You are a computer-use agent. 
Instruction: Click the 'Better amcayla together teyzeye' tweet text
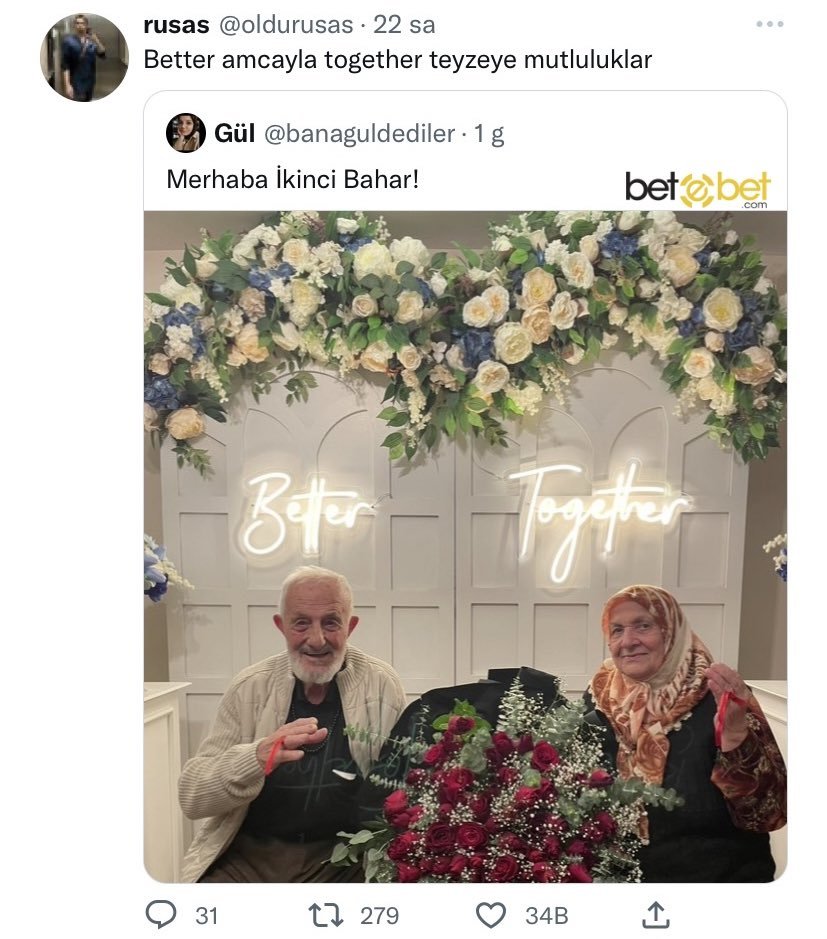[330, 60]
